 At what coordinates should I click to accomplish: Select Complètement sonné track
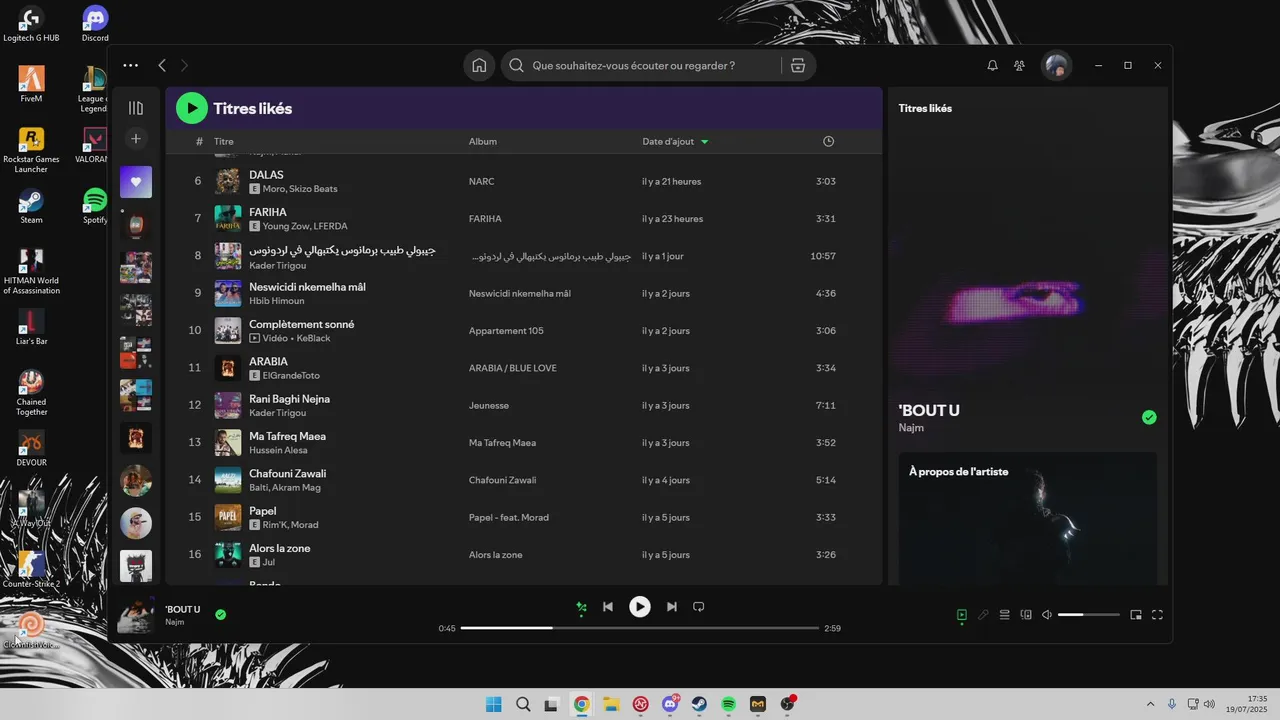click(x=302, y=324)
